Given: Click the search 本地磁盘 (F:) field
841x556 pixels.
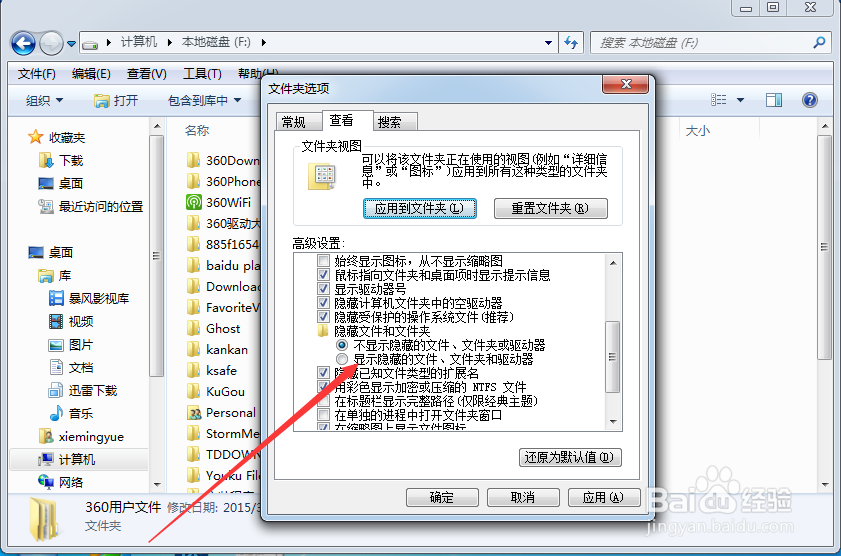Looking at the screenshot, I should [x=711, y=42].
